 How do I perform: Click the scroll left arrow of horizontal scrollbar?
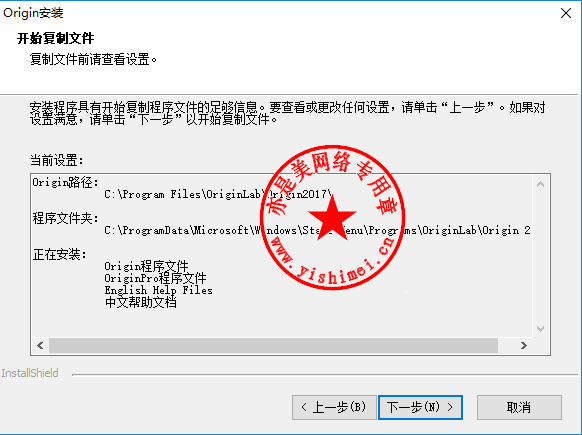coord(40,346)
